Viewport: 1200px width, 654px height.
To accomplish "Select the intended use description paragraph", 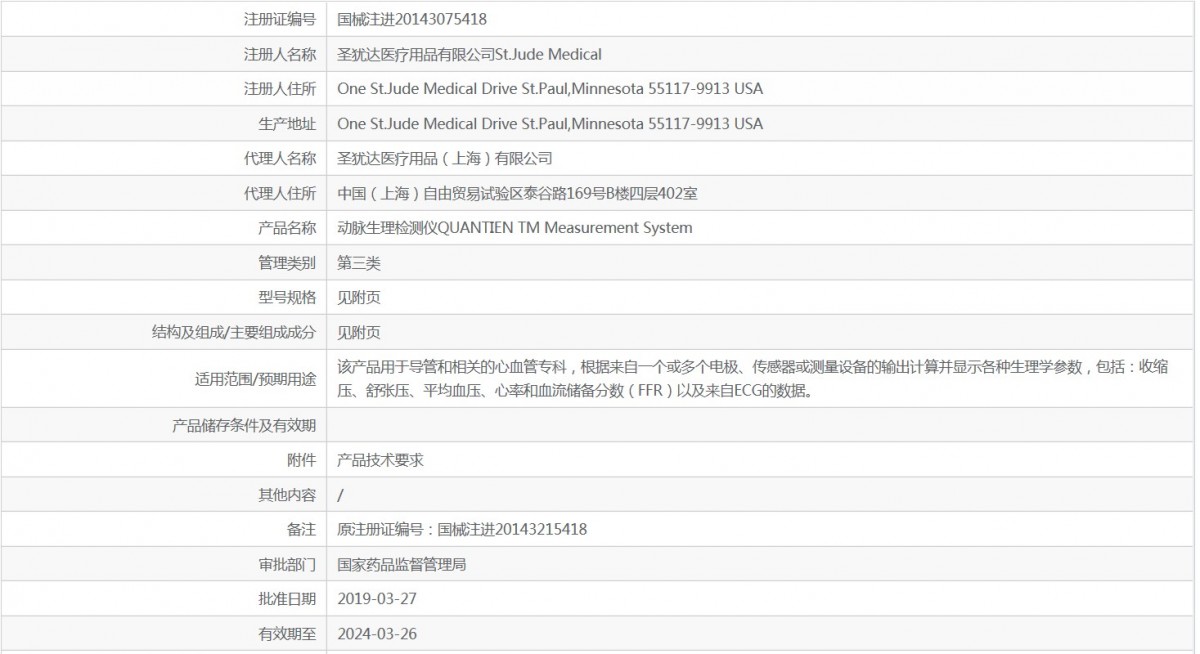I will coord(753,379).
